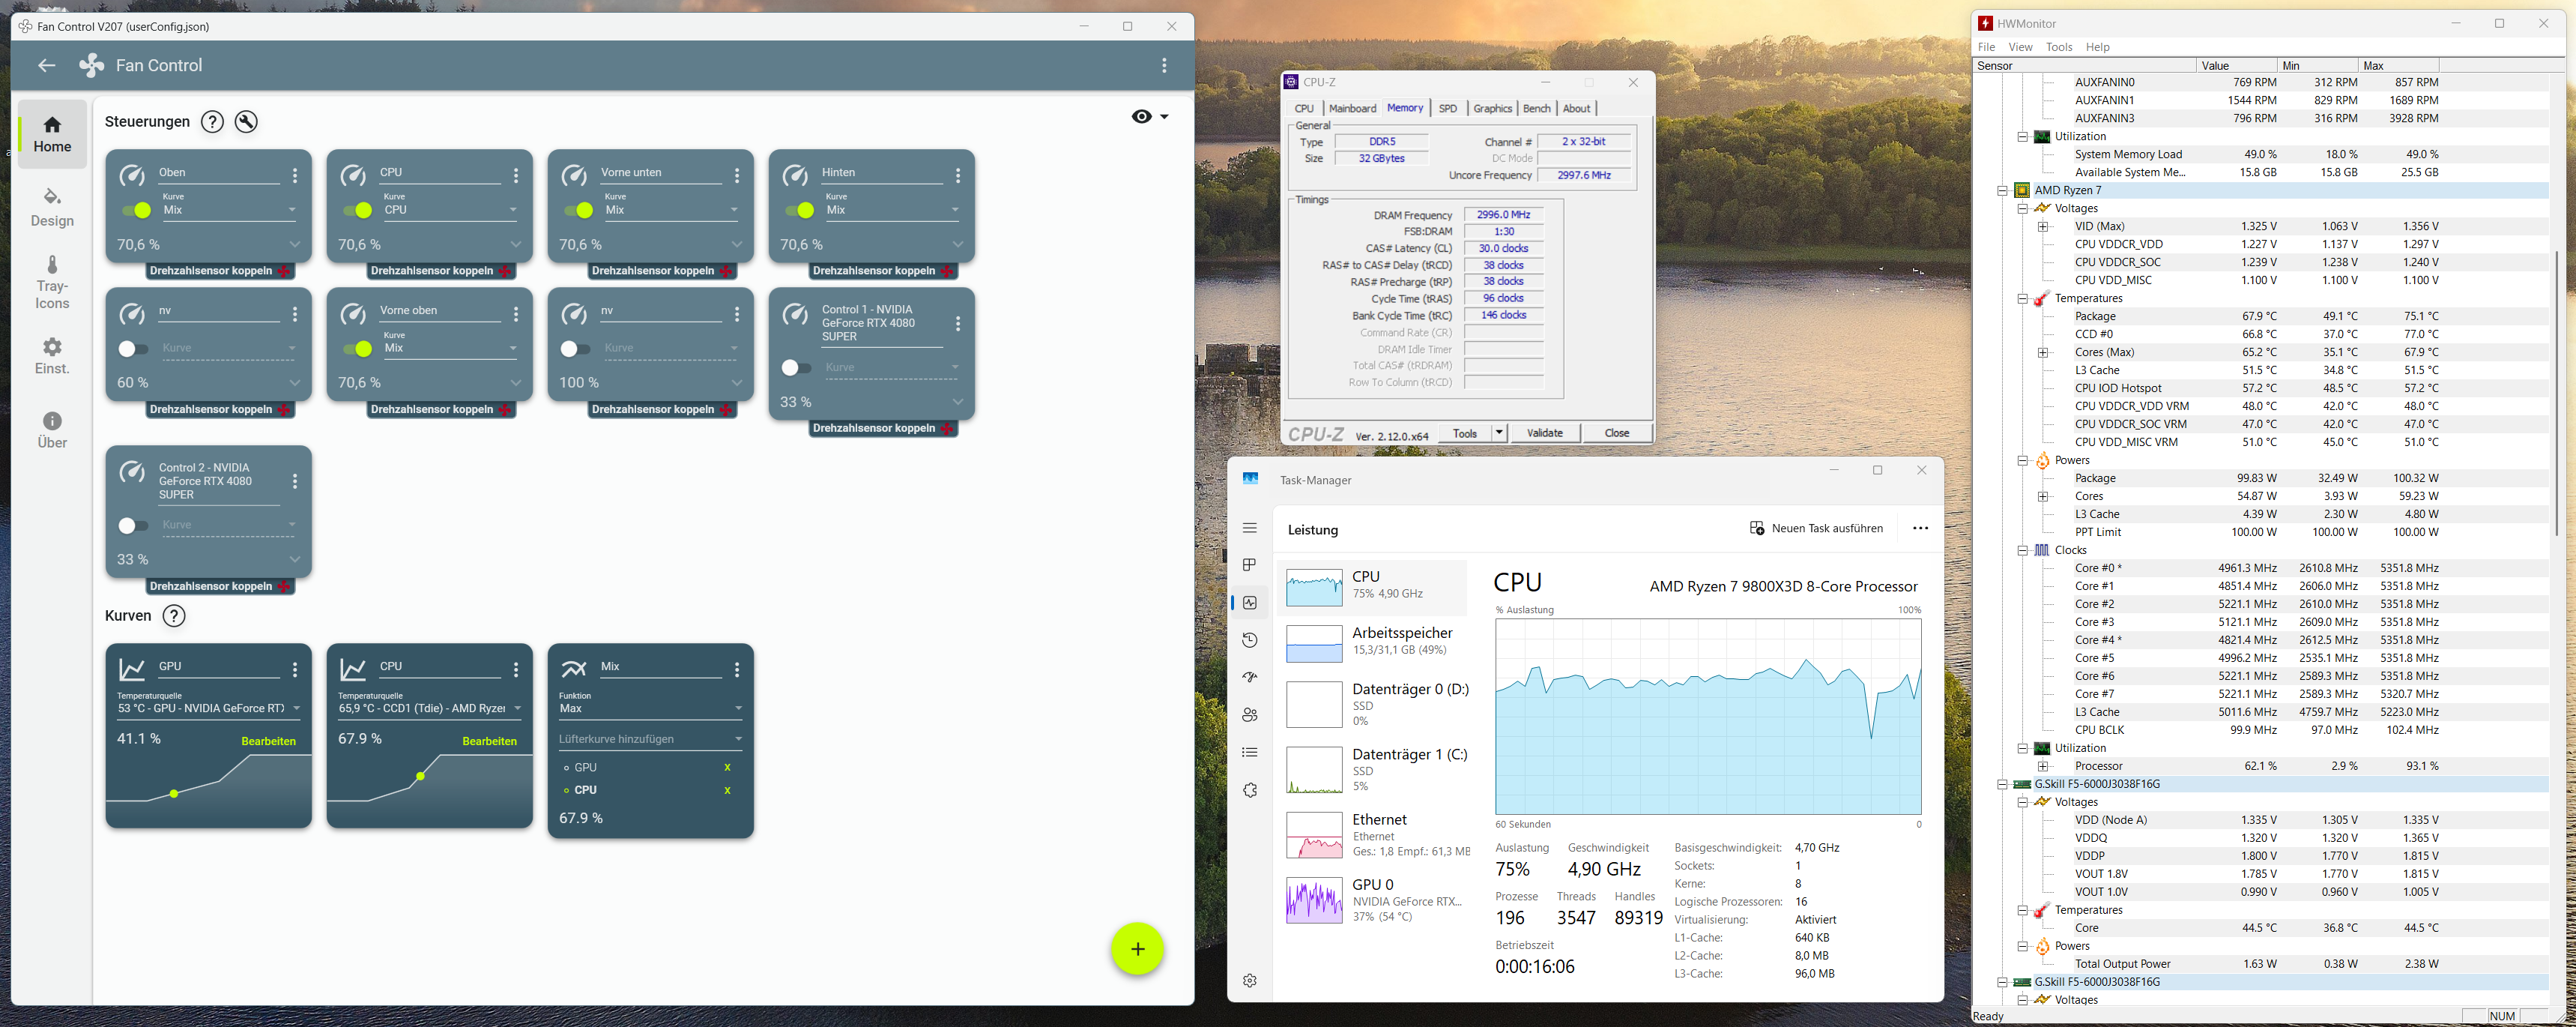This screenshot has height=1027, width=2576.
Task: Open Kurve dropdown of Hinten control
Action: [890, 210]
